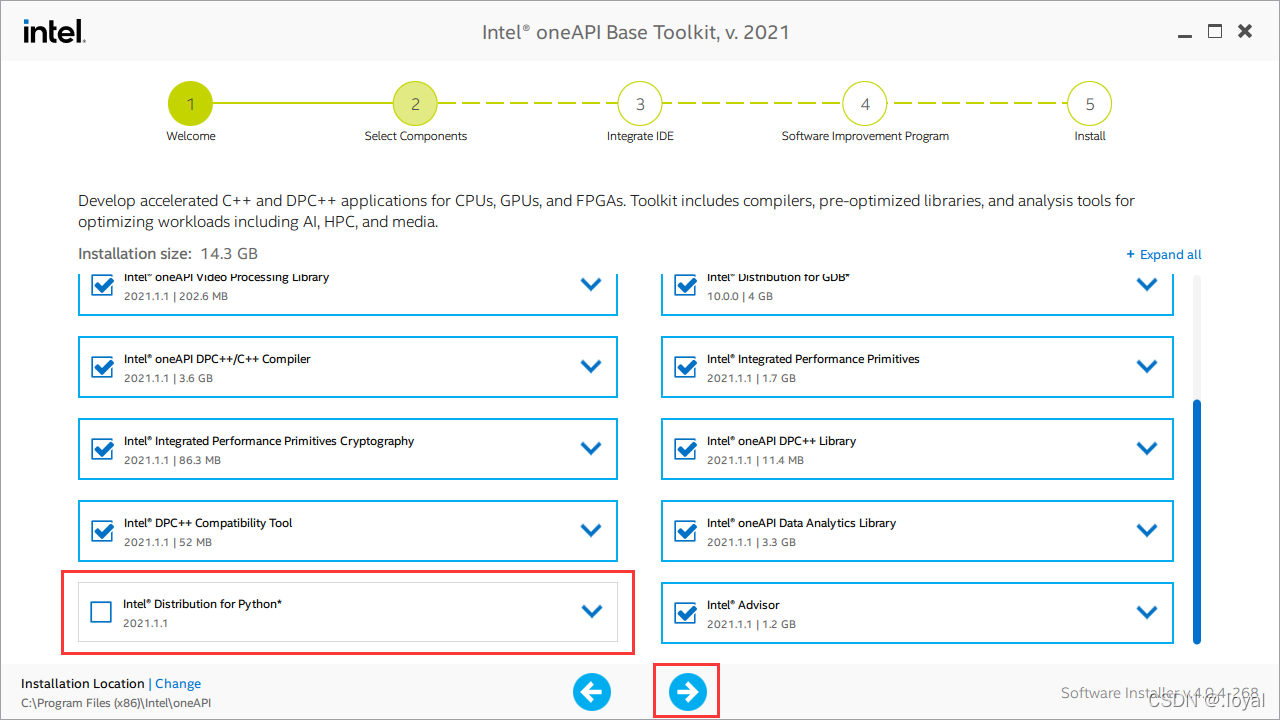
Task: Expand oneAPI Data Analytics Library chevron
Action: [1147, 531]
